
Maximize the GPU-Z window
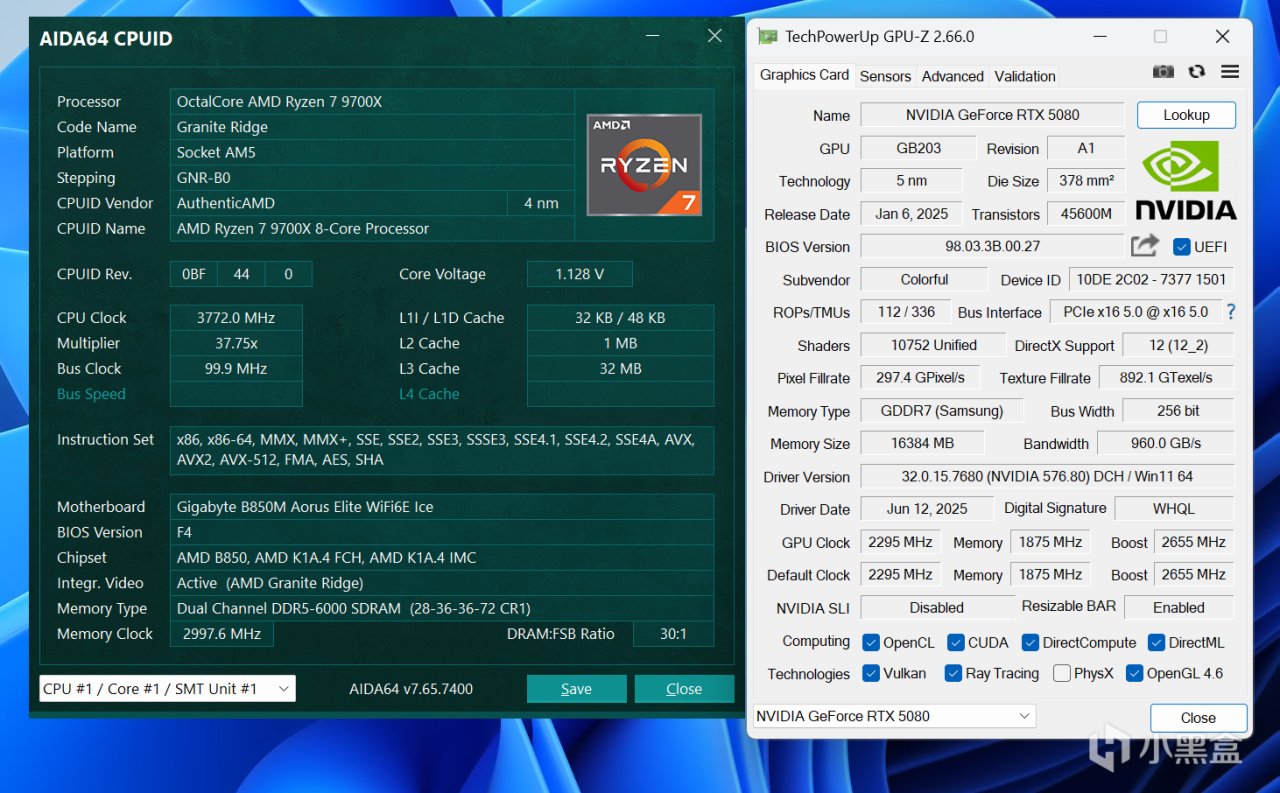point(1160,37)
